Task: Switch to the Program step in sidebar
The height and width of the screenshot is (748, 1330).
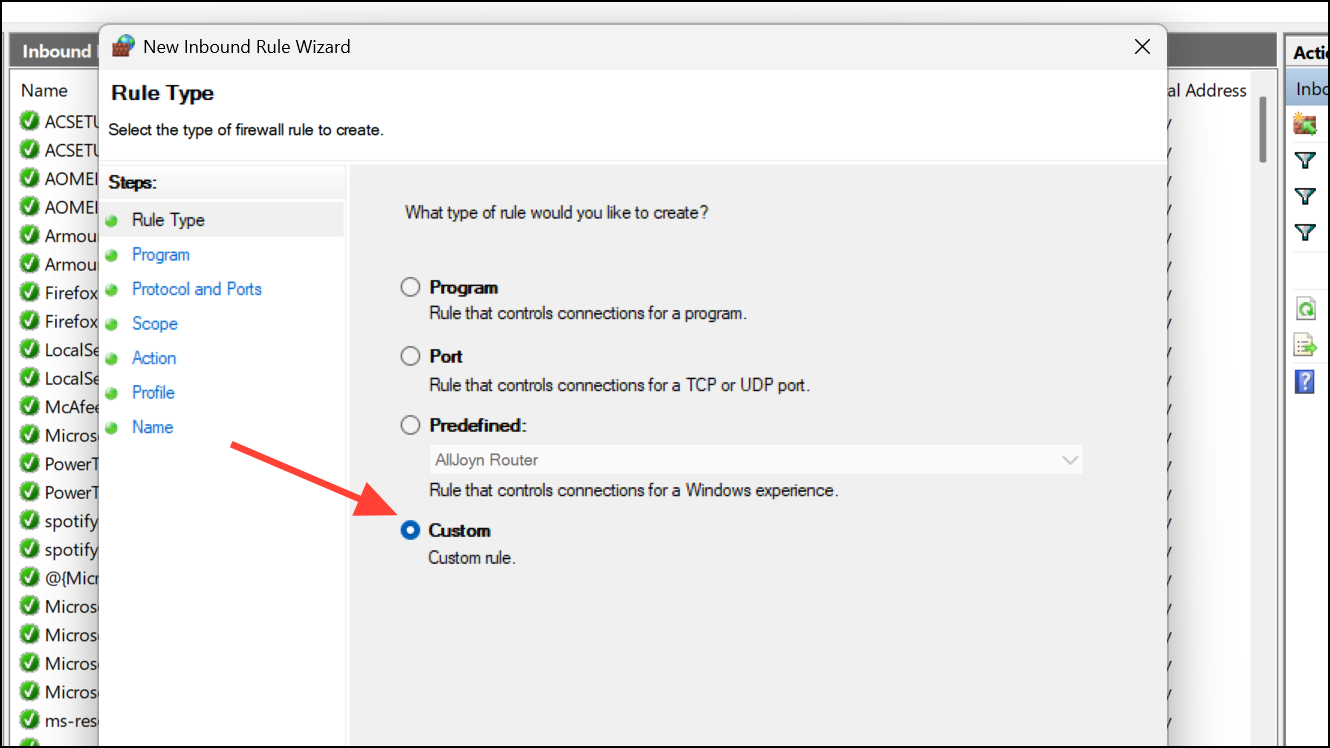Action: coord(161,255)
